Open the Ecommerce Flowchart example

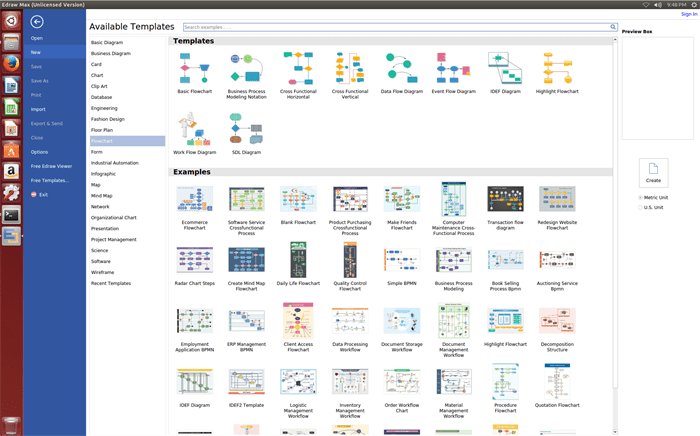pyautogui.click(x=195, y=199)
